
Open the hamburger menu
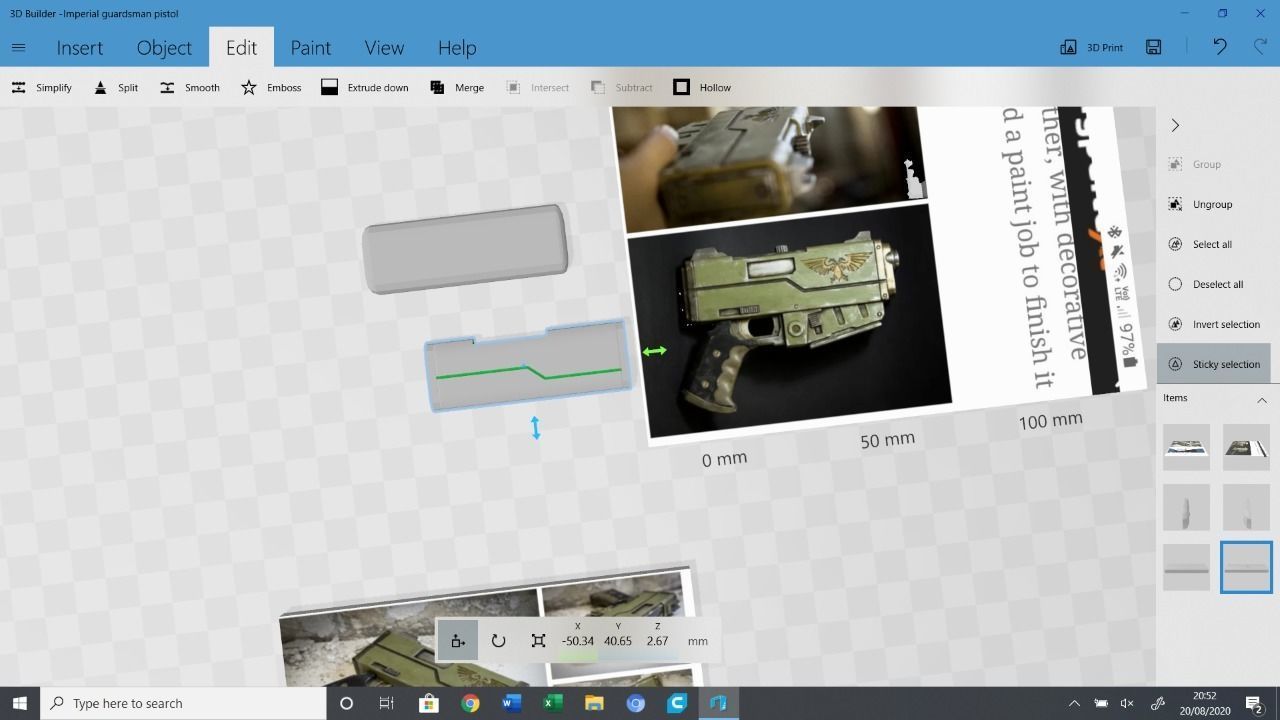[x=18, y=47]
